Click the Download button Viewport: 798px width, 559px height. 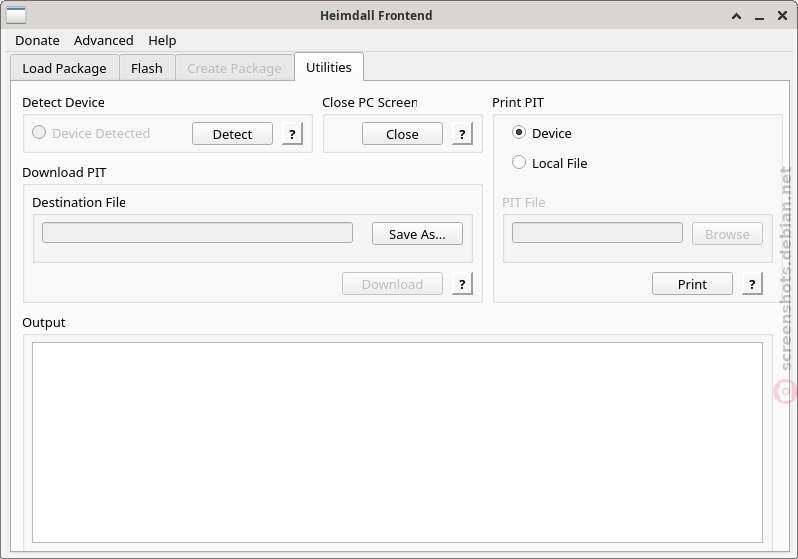392,284
